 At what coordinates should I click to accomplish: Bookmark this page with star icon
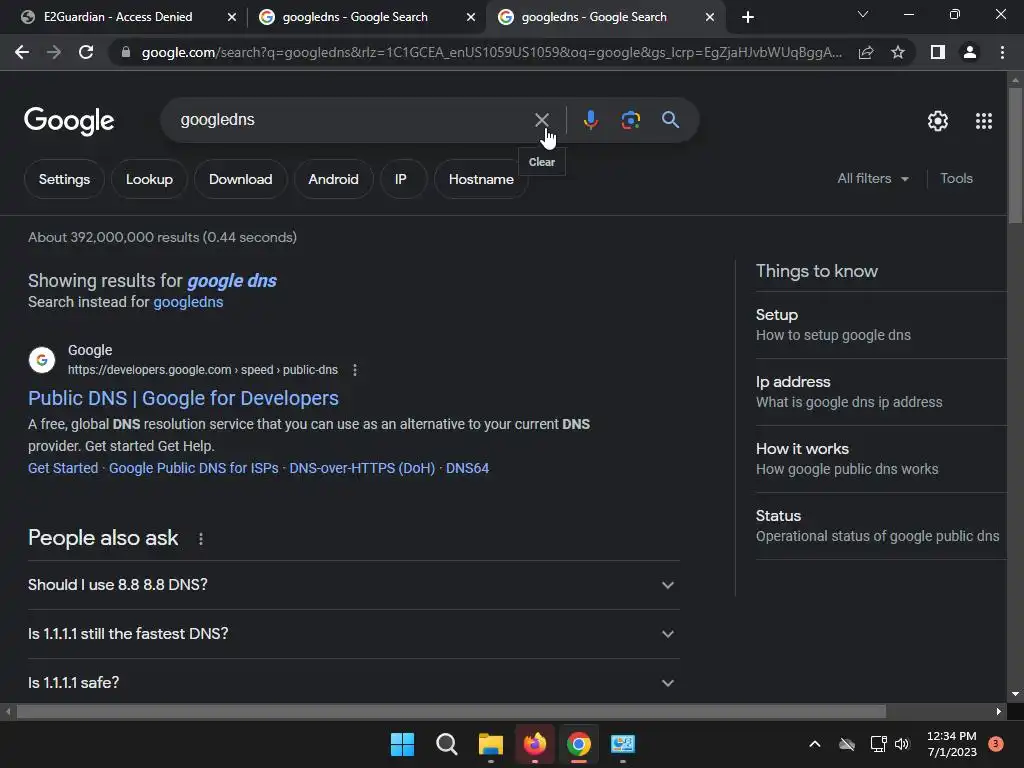(x=898, y=52)
